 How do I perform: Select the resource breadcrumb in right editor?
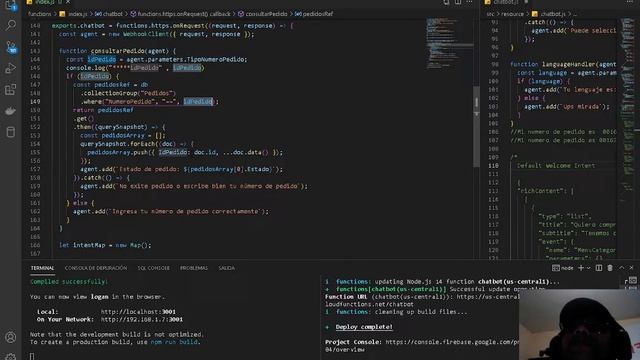[512, 14]
